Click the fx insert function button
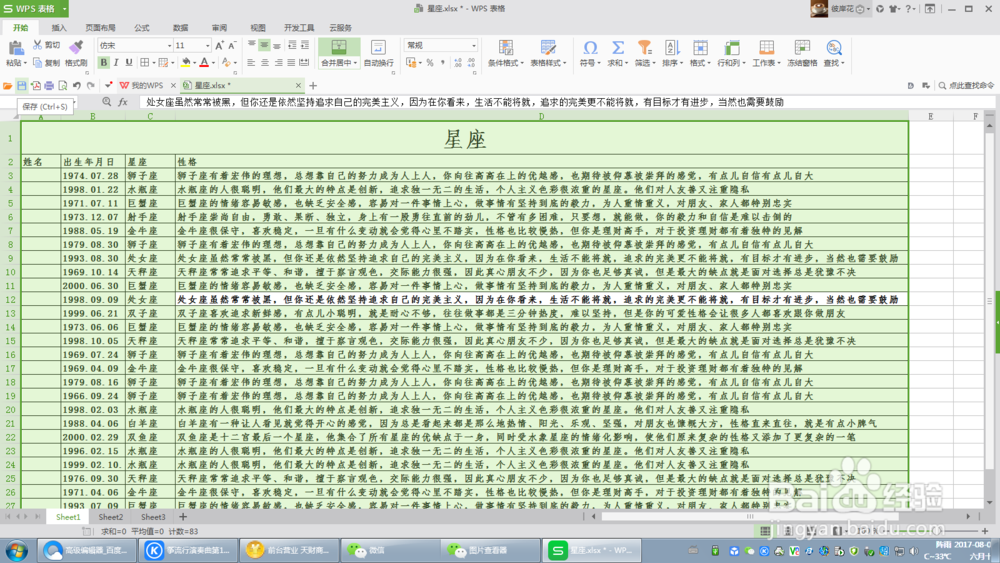The height and width of the screenshot is (563, 1000). [123, 102]
